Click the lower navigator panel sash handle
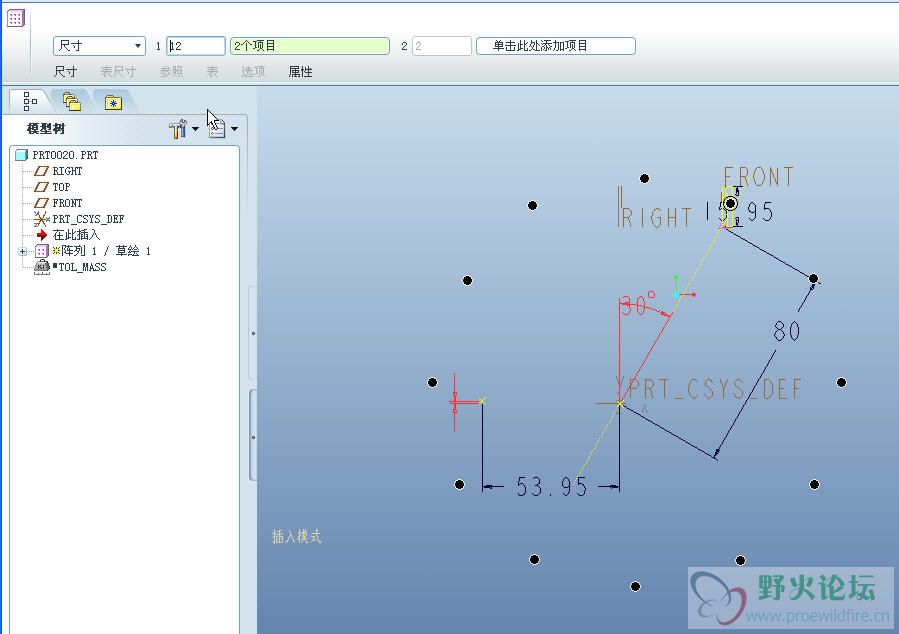Image resolution: width=899 pixels, height=634 pixels. tap(252, 436)
